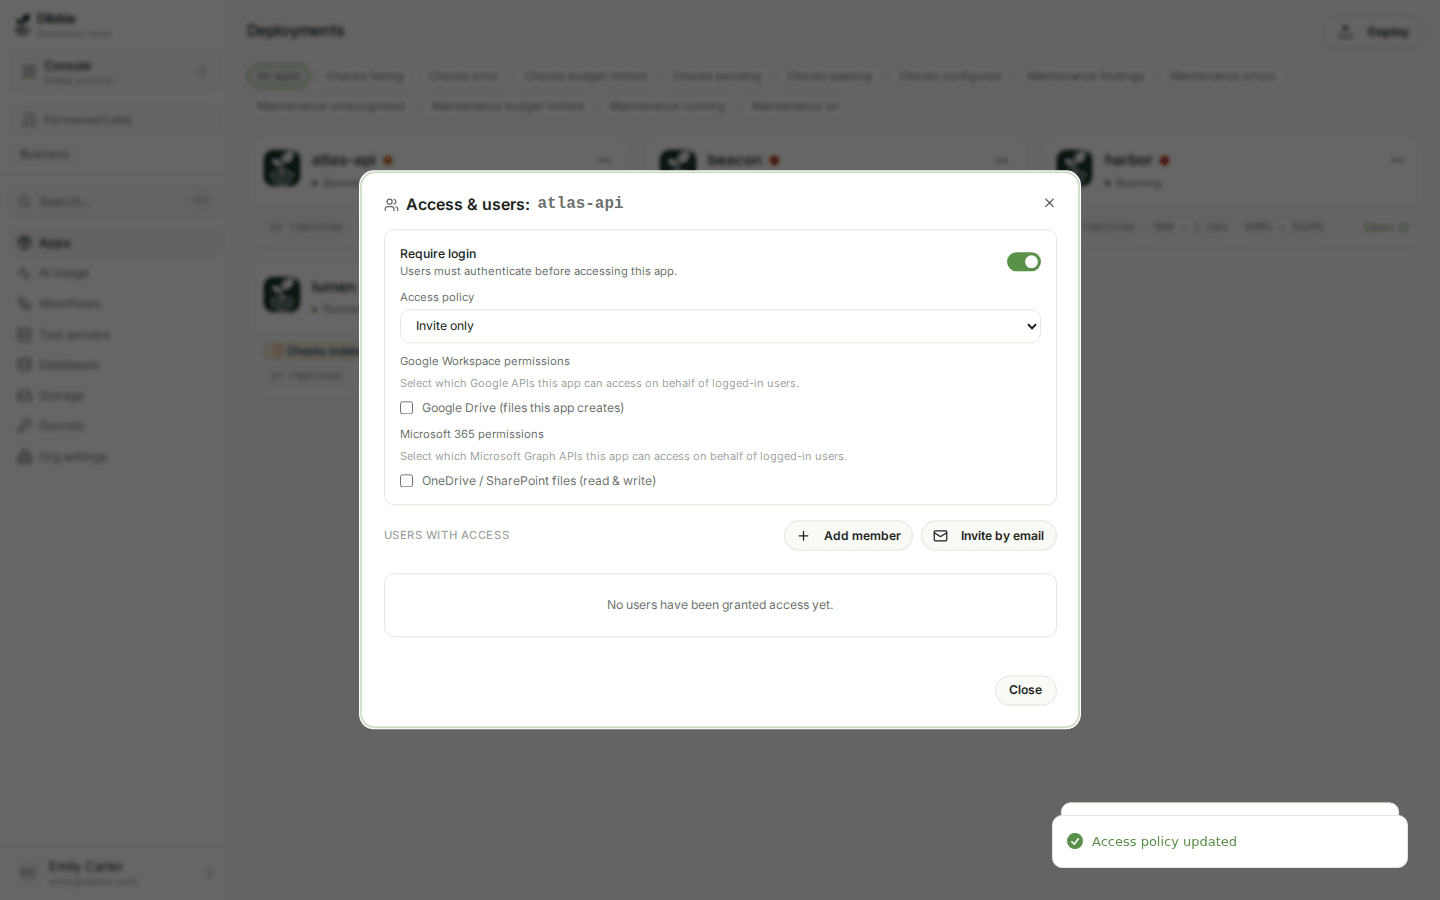Click the Open link on the harbor card
This screenshot has height=900, width=1440.
[x=1386, y=227]
